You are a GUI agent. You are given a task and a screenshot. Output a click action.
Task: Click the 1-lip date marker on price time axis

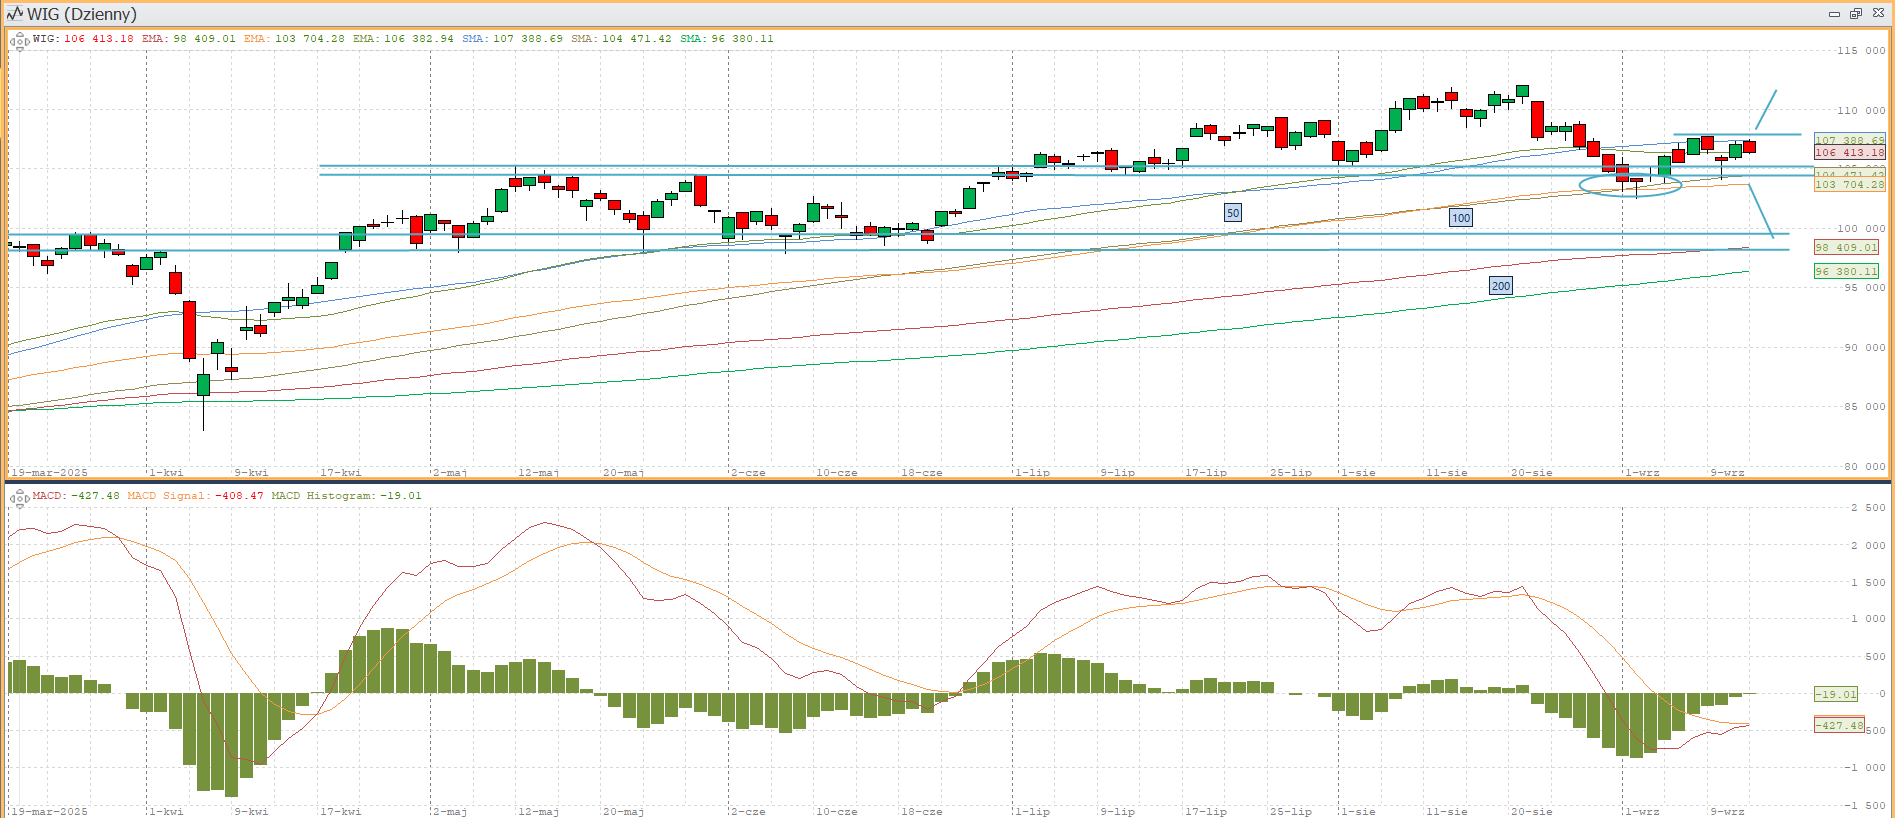point(1032,472)
